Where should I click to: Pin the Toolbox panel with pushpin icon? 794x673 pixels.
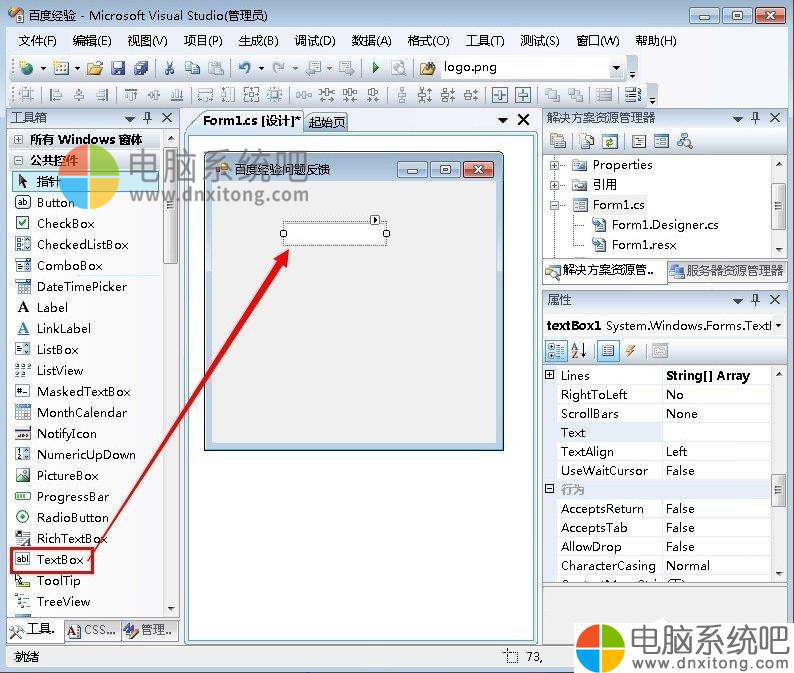pyautogui.click(x=147, y=118)
